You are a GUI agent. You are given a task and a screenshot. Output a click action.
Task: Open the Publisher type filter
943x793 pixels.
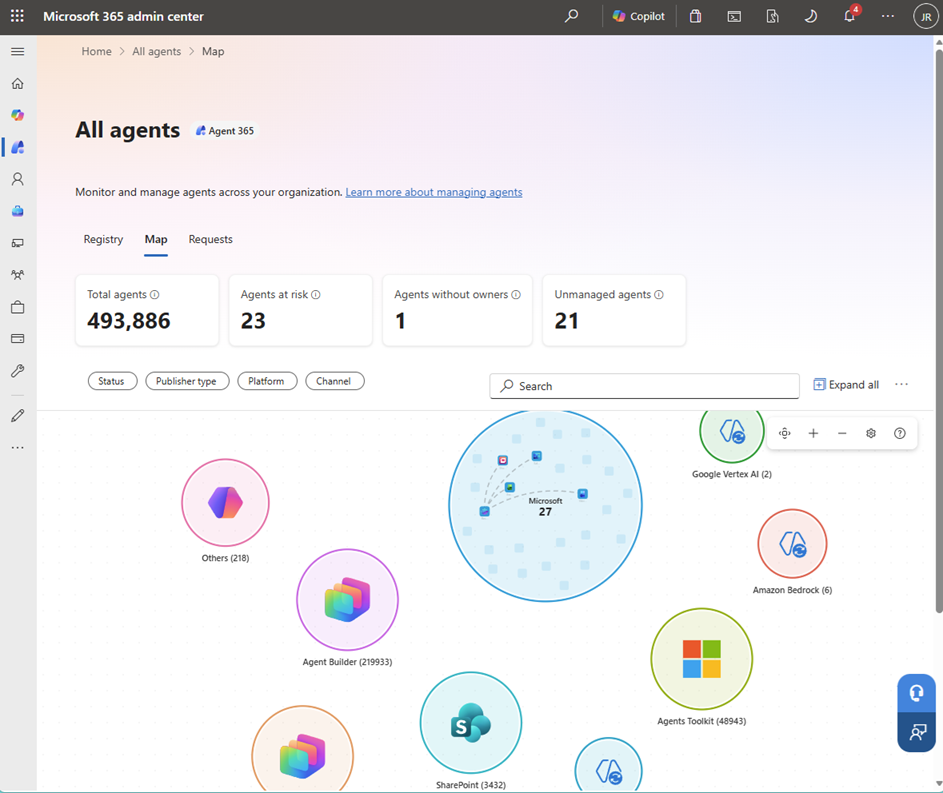click(187, 381)
